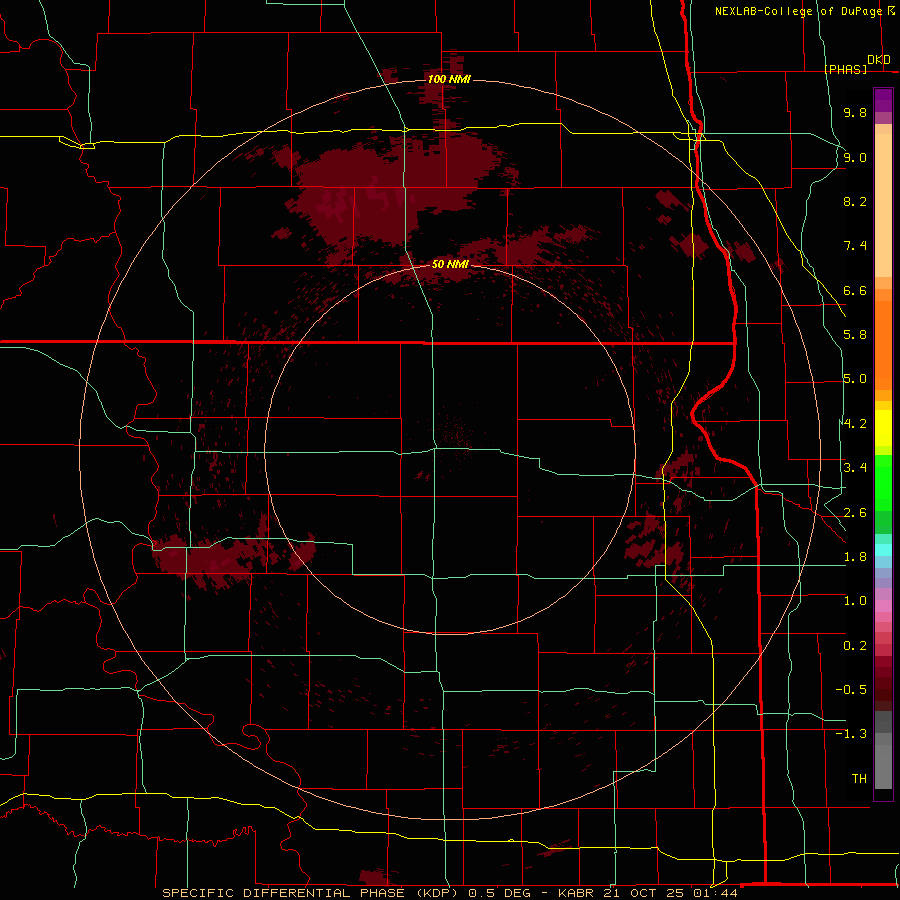Image resolution: width=900 pixels, height=900 pixels.
Task: Select the light peach color scale band
Action: (883, 205)
